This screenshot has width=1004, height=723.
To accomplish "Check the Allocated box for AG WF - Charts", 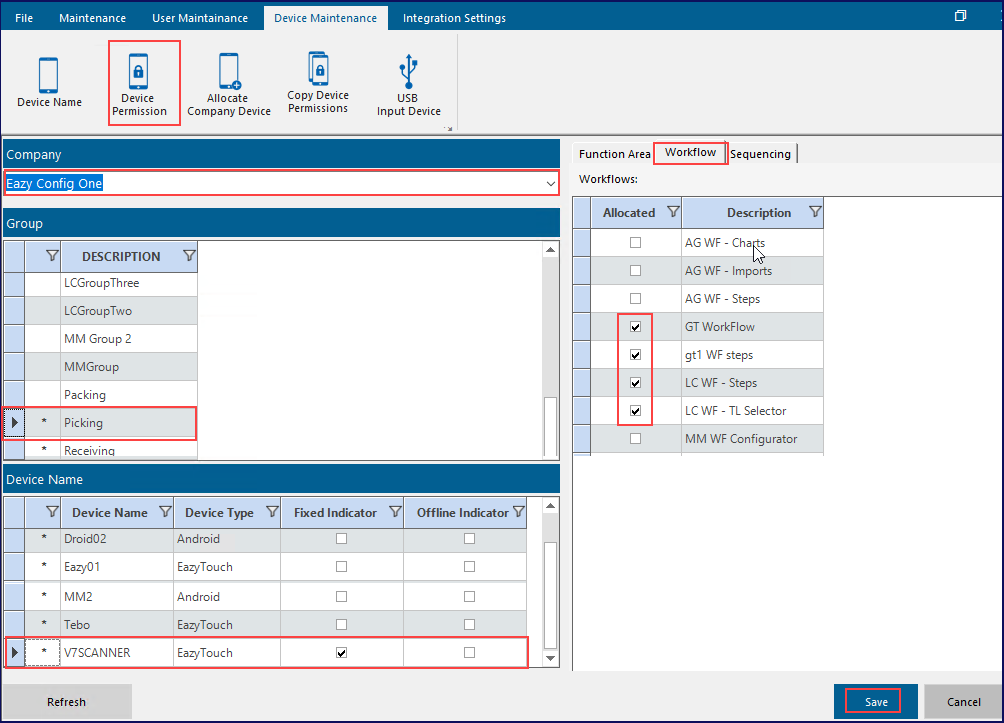I will point(635,242).
